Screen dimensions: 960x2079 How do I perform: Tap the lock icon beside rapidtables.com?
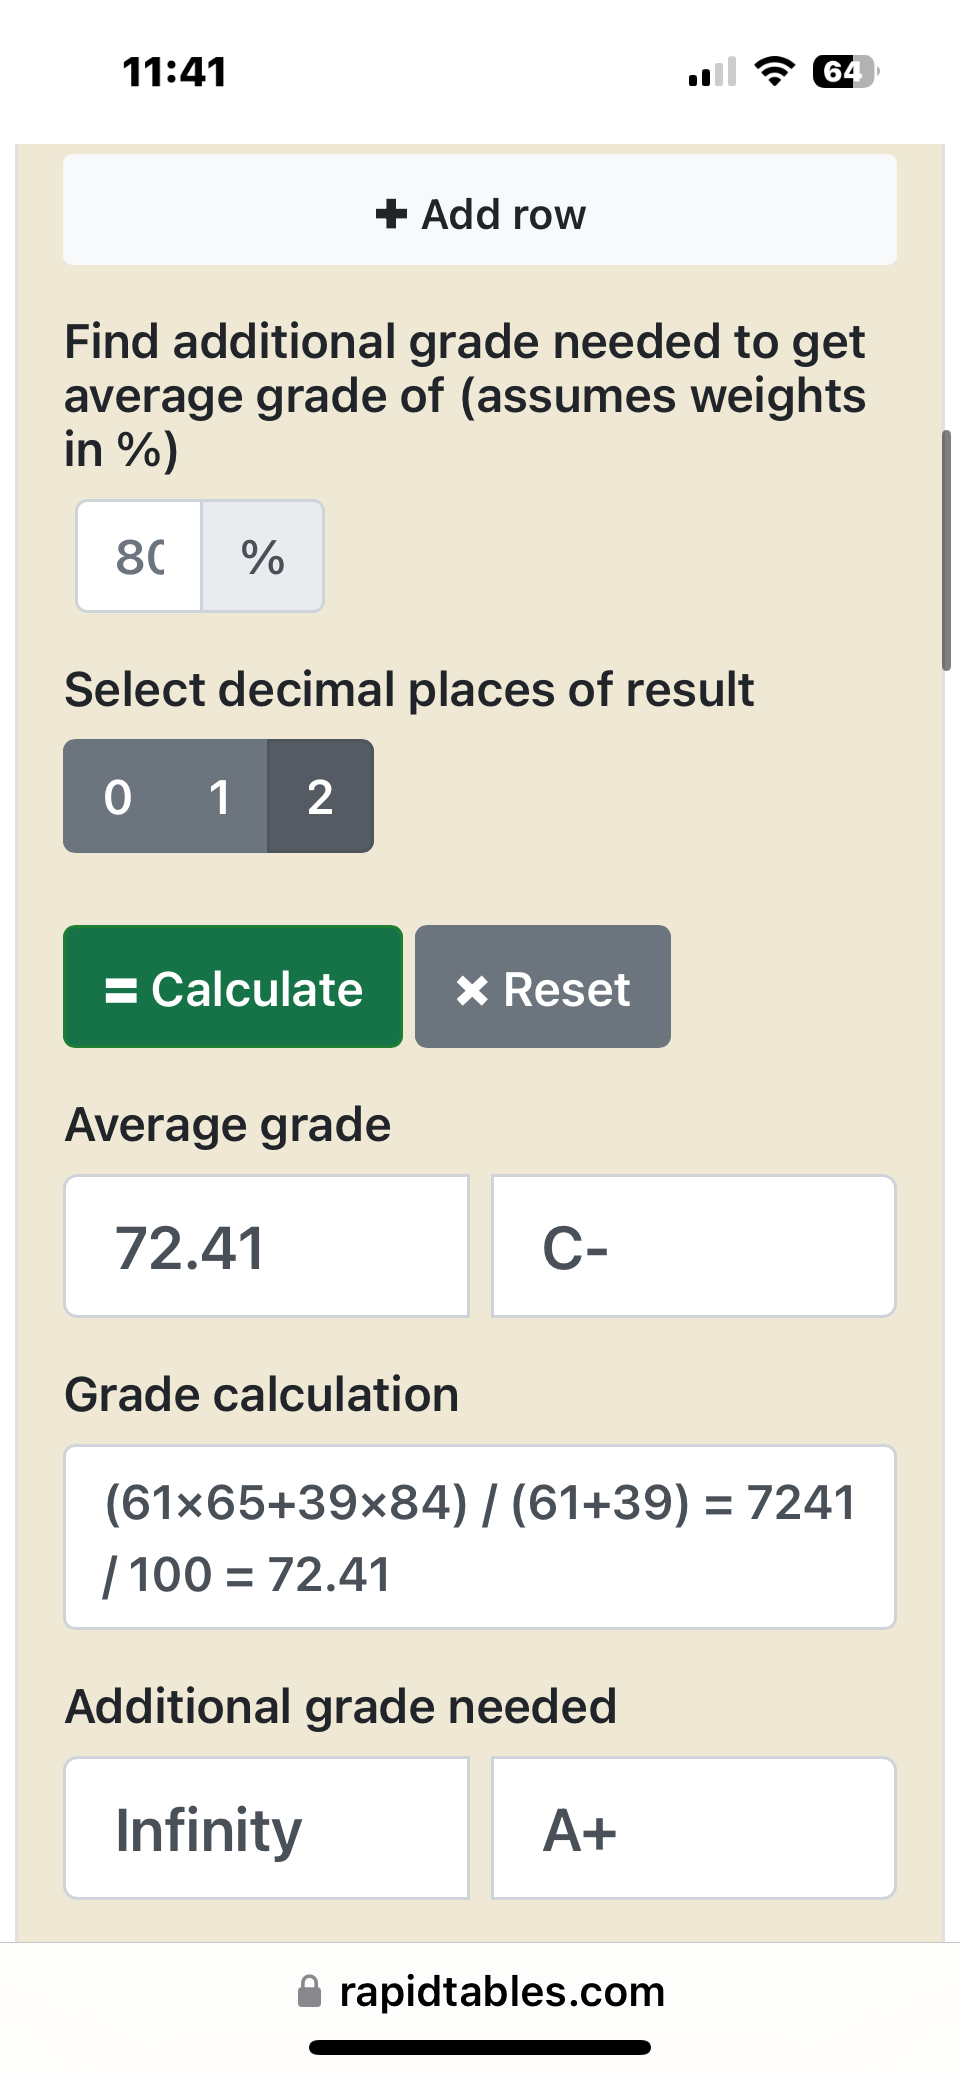tap(310, 1991)
